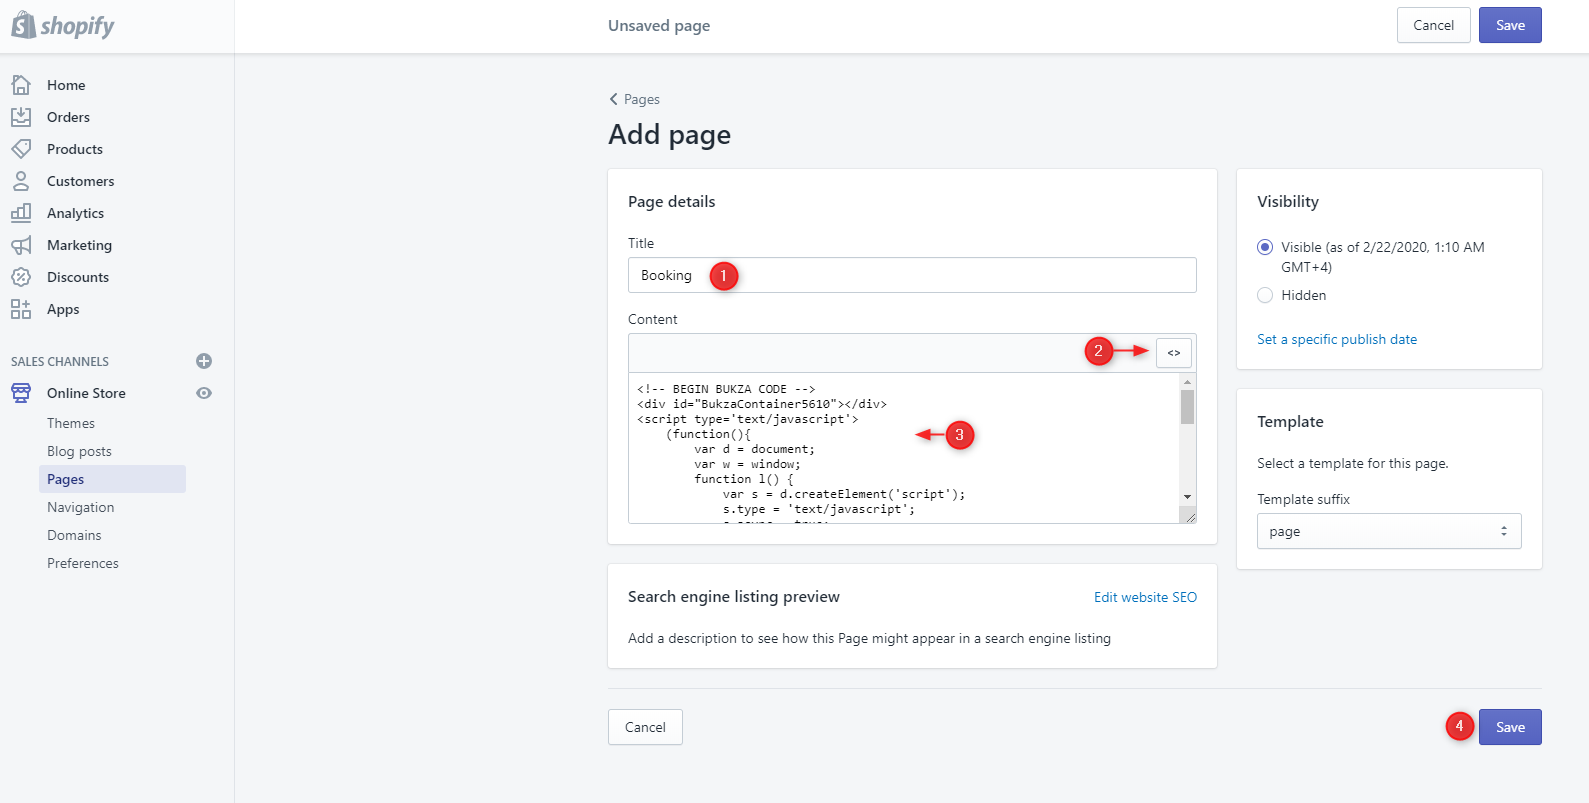This screenshot has width=1589, height=803.
Task: Click the content editor scrollbar down arrow
Action: pyautogui.click(x=1187, y=497)
